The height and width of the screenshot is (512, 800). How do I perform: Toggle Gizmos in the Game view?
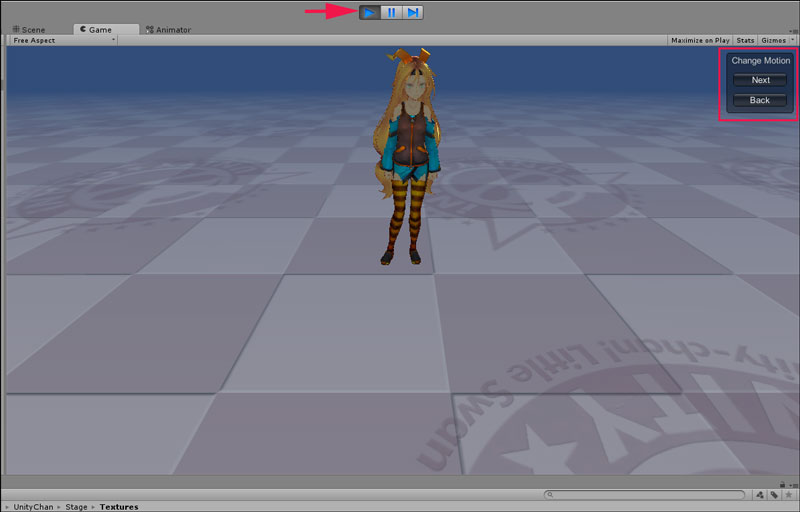pos(773,40)
